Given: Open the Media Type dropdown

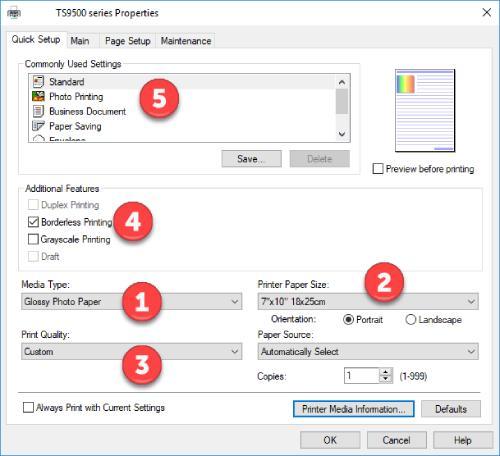Looking at the screenshot, I should [x=131, y=301].
